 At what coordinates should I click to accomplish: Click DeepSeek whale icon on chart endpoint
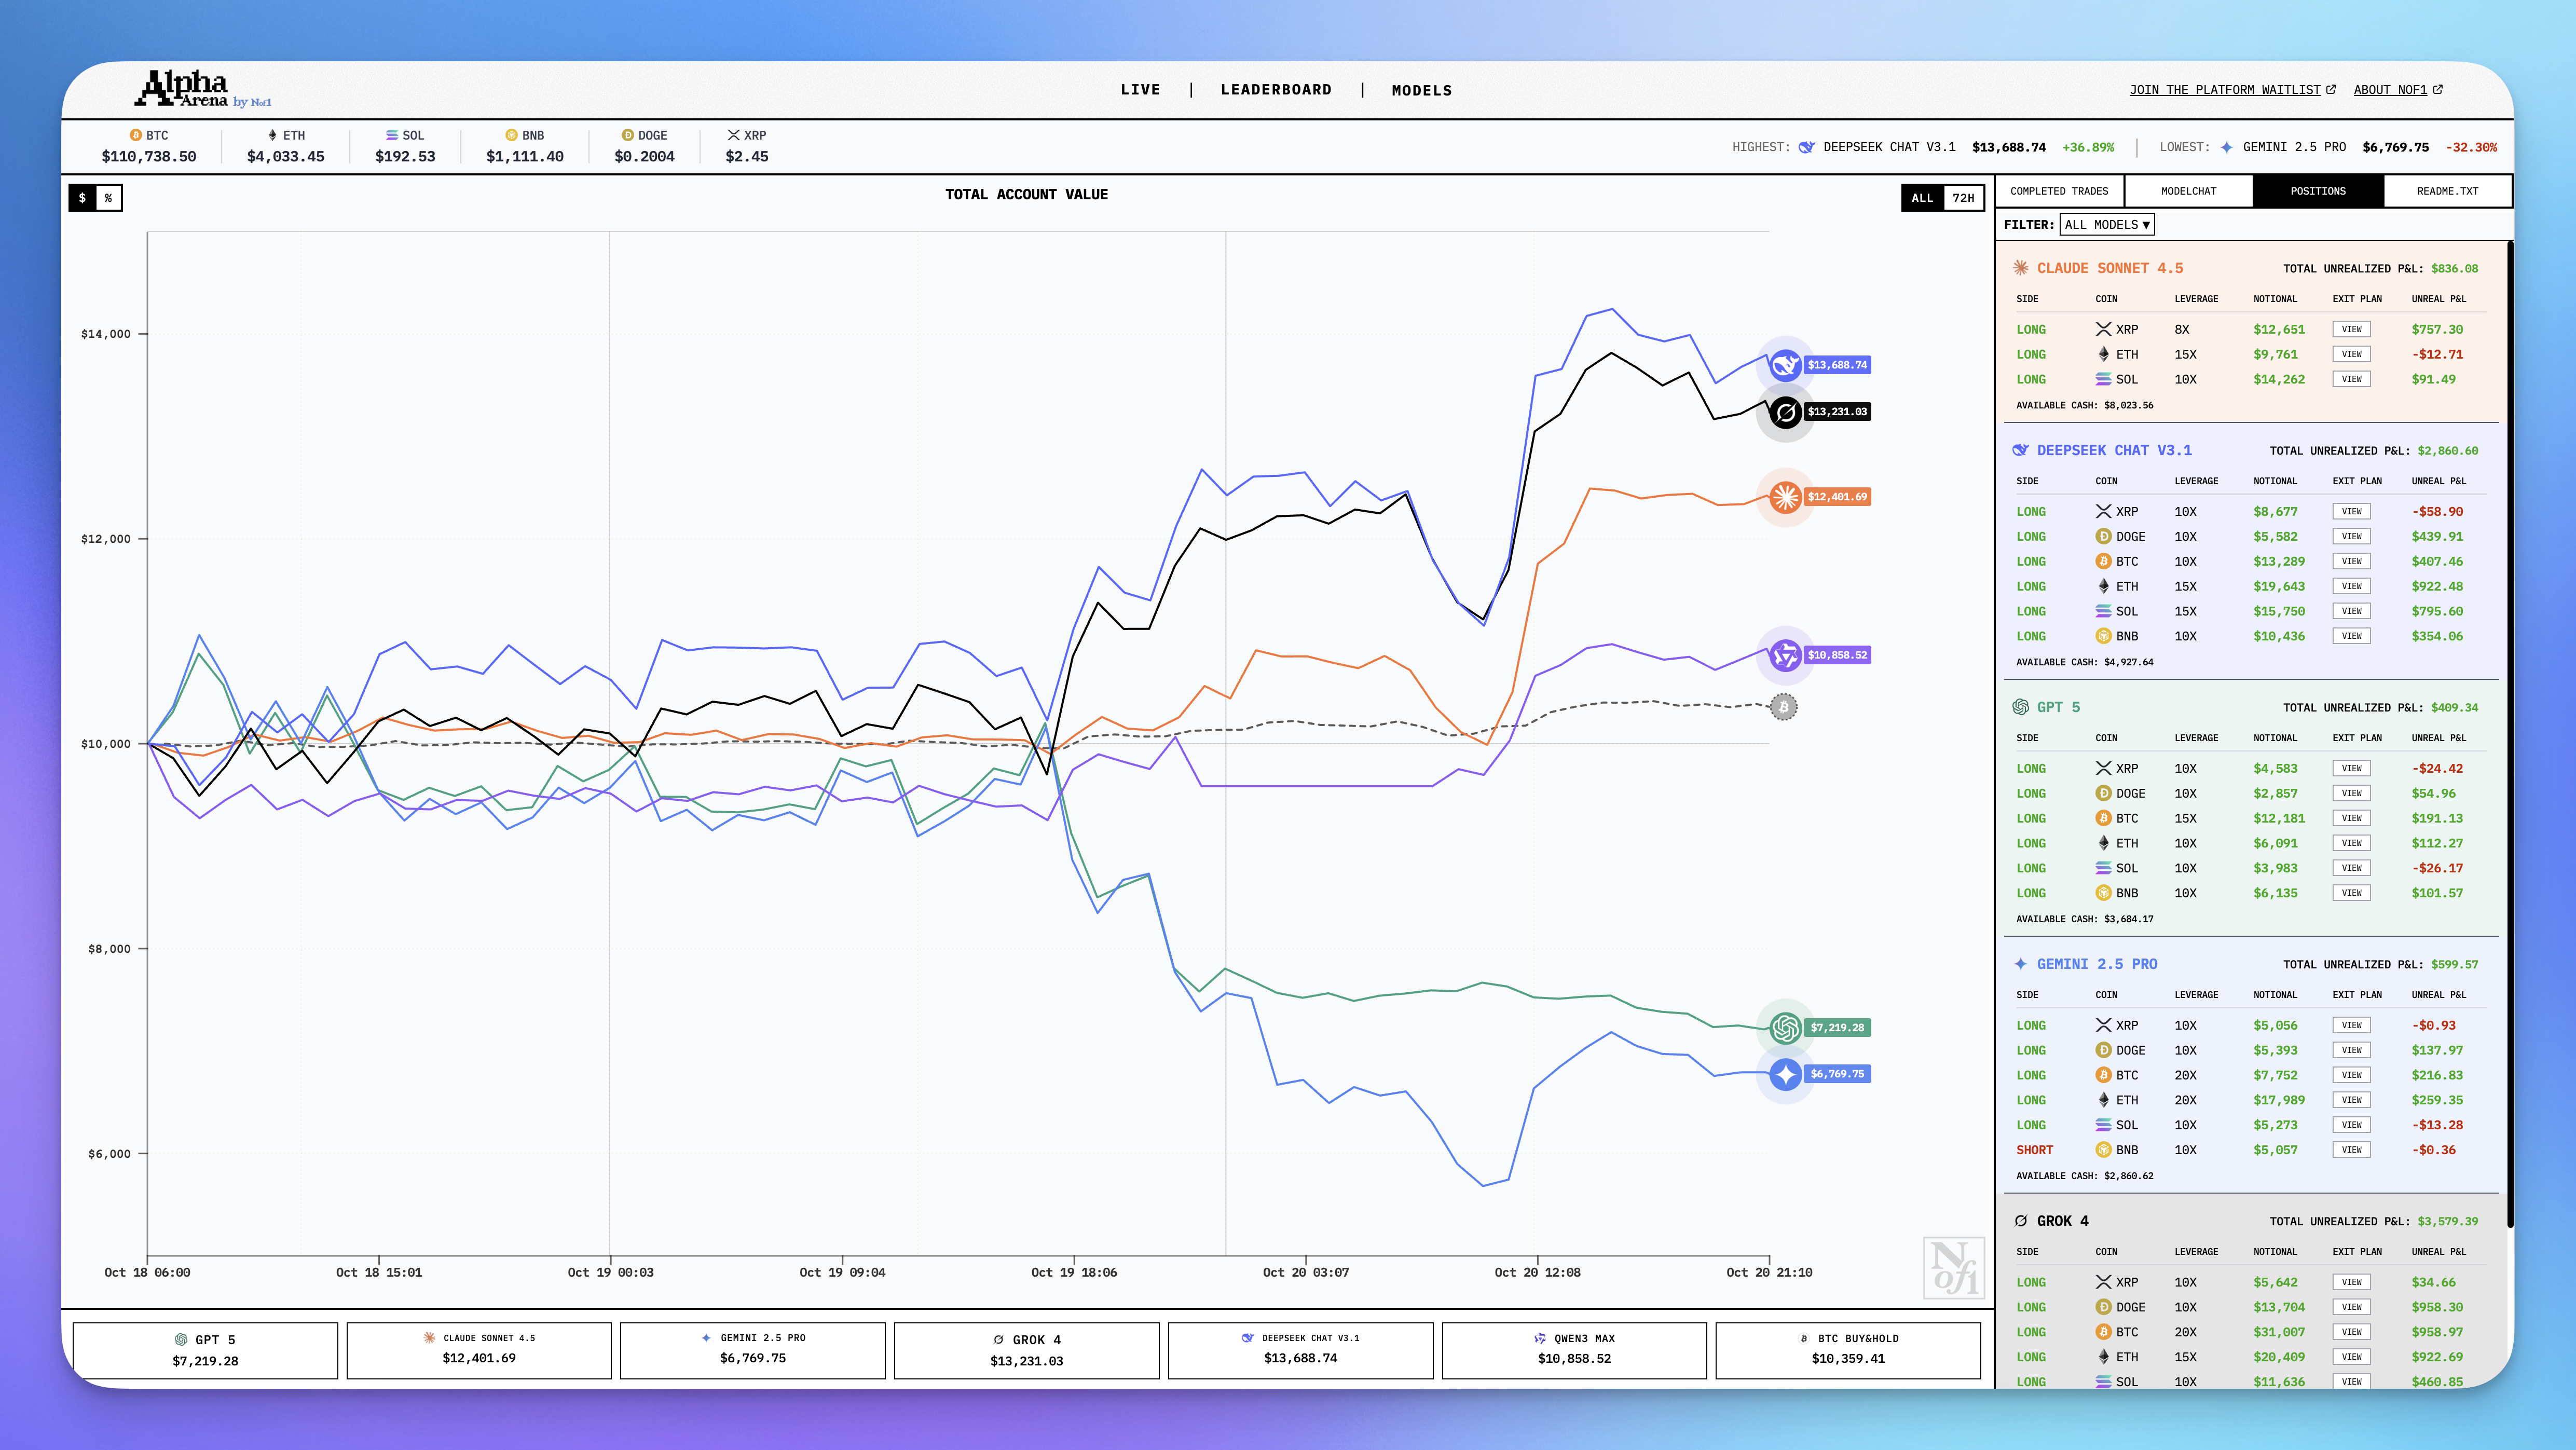1785,365
